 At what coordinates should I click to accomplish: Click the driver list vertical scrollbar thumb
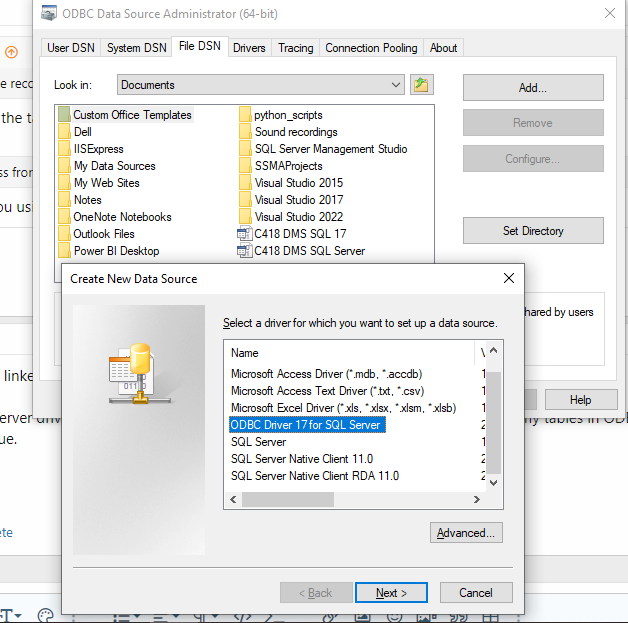[x=494, y=422]
